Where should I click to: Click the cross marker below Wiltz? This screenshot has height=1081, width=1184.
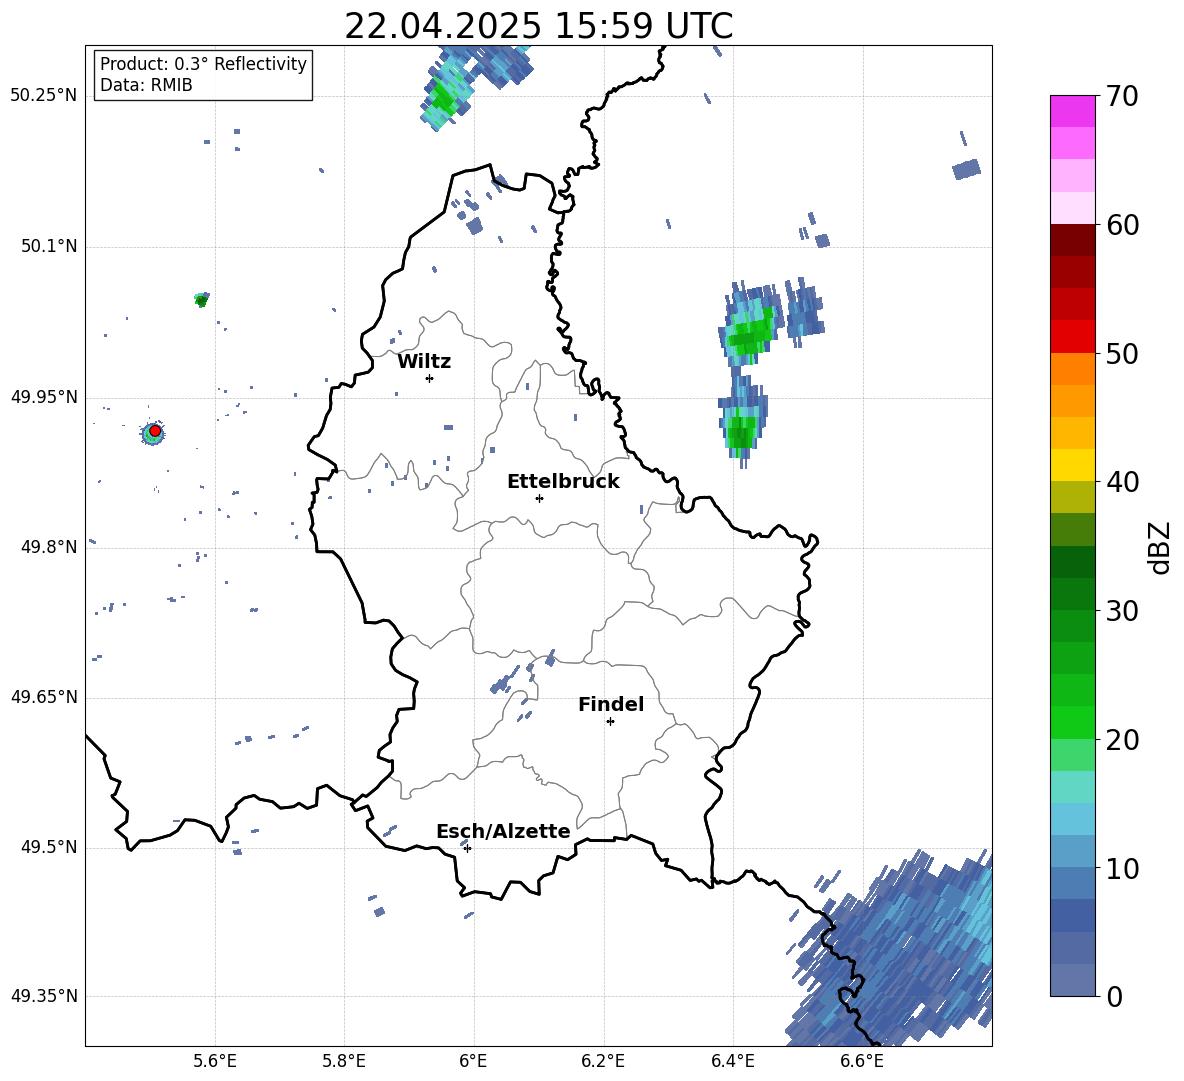click(x=429, y=378)
